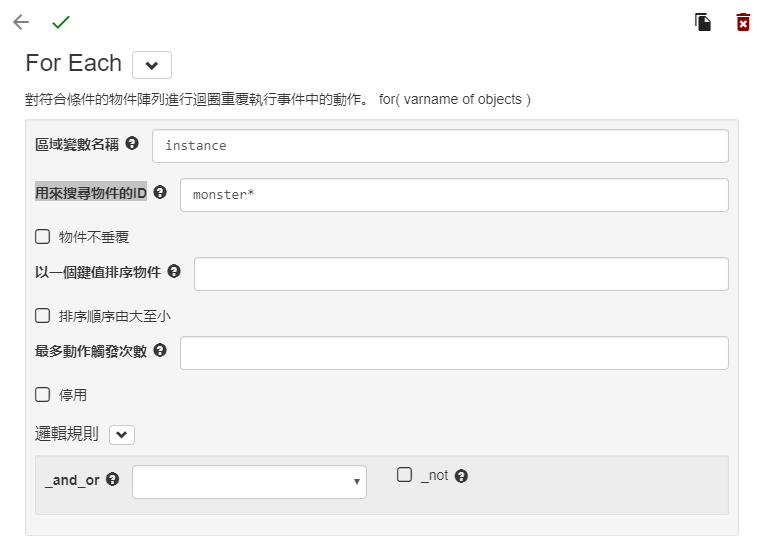Open help icon beside 最多動作觸發次數
Screen dimensions: 762x548
[x=160, y=350]
